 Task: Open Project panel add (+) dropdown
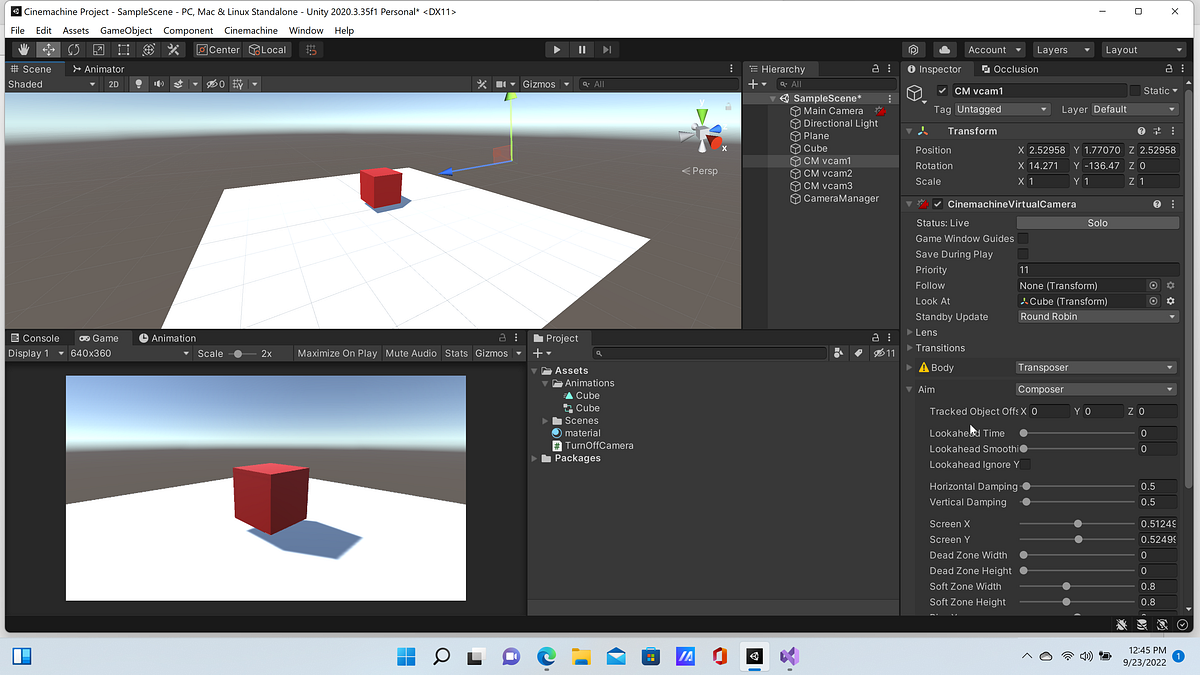(x=542, y=353)
